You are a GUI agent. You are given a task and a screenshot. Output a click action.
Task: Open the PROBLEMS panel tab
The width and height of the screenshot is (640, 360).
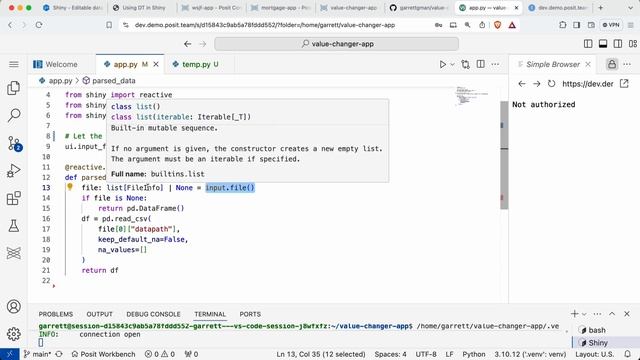tap(56, 314)
